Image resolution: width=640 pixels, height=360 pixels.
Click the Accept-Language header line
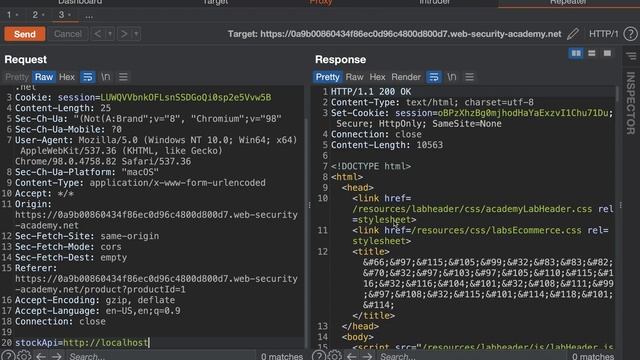(98, 311)
